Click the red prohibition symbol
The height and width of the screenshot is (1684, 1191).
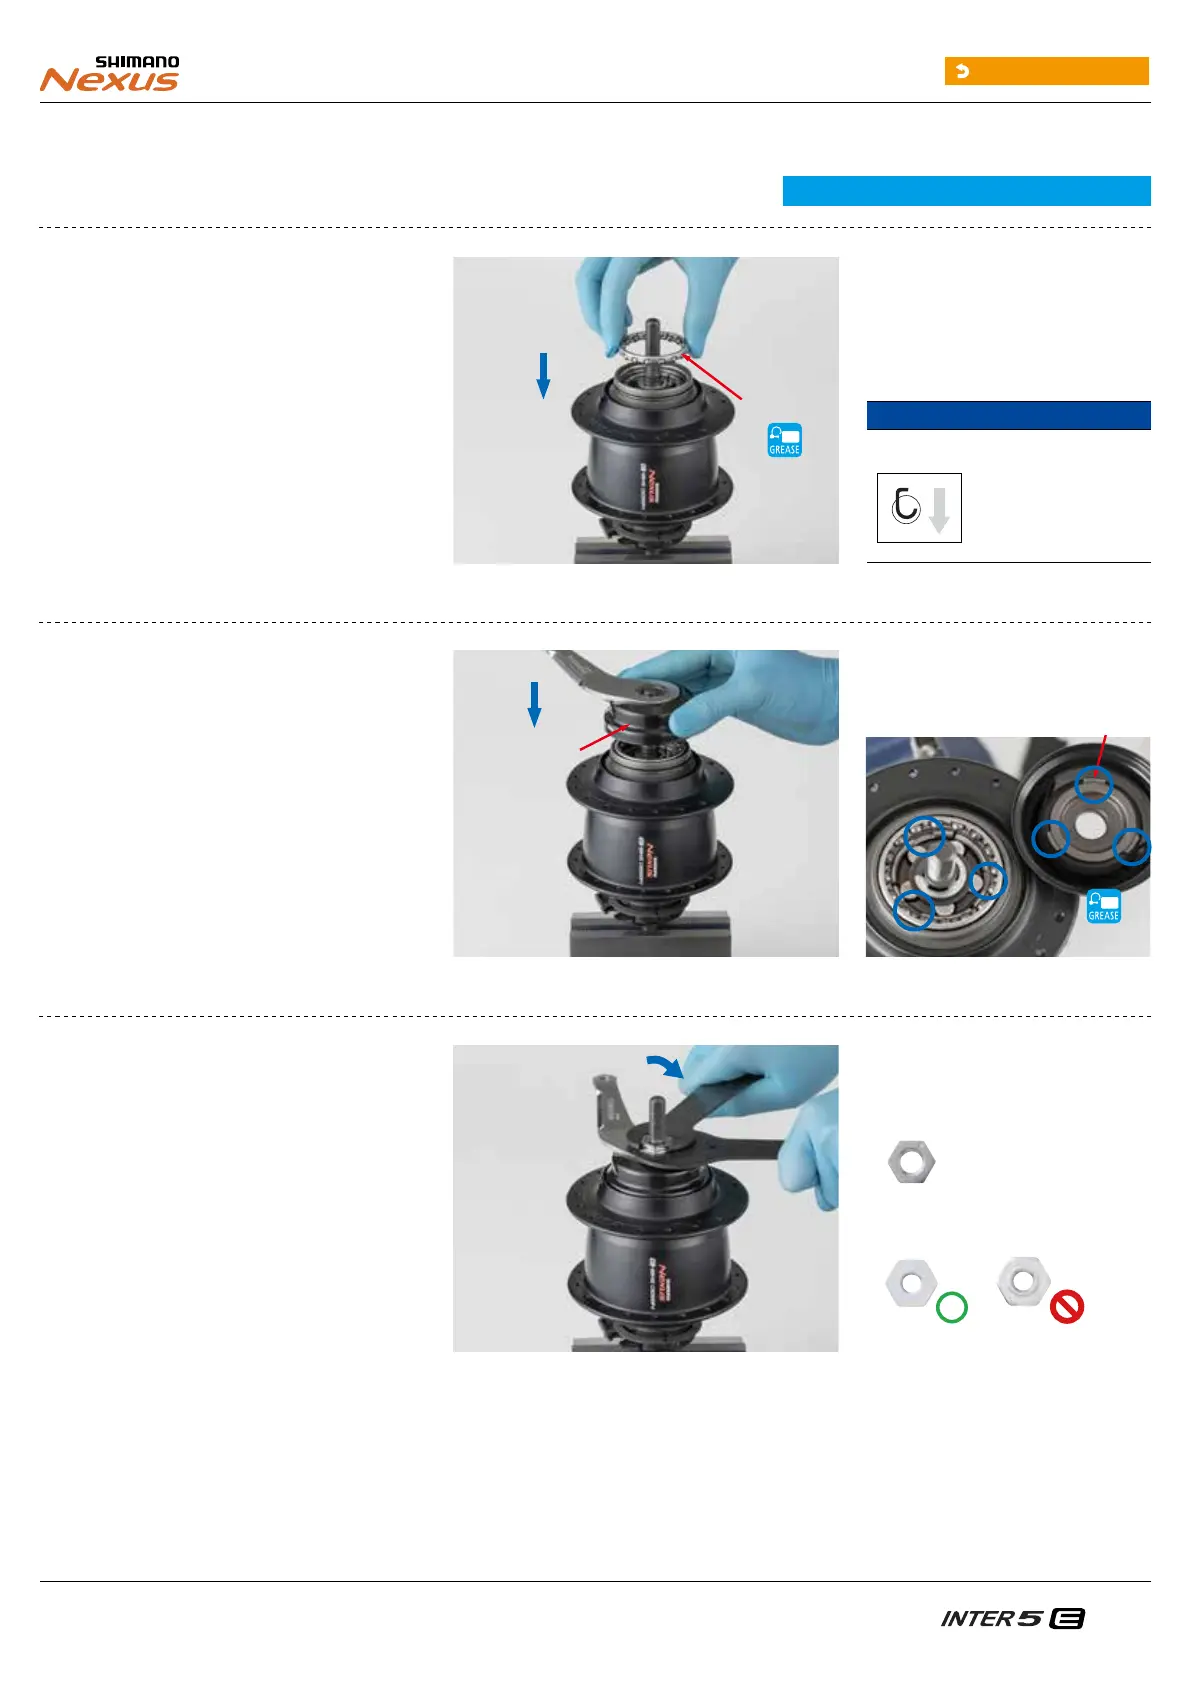tap(1067, 1306)
